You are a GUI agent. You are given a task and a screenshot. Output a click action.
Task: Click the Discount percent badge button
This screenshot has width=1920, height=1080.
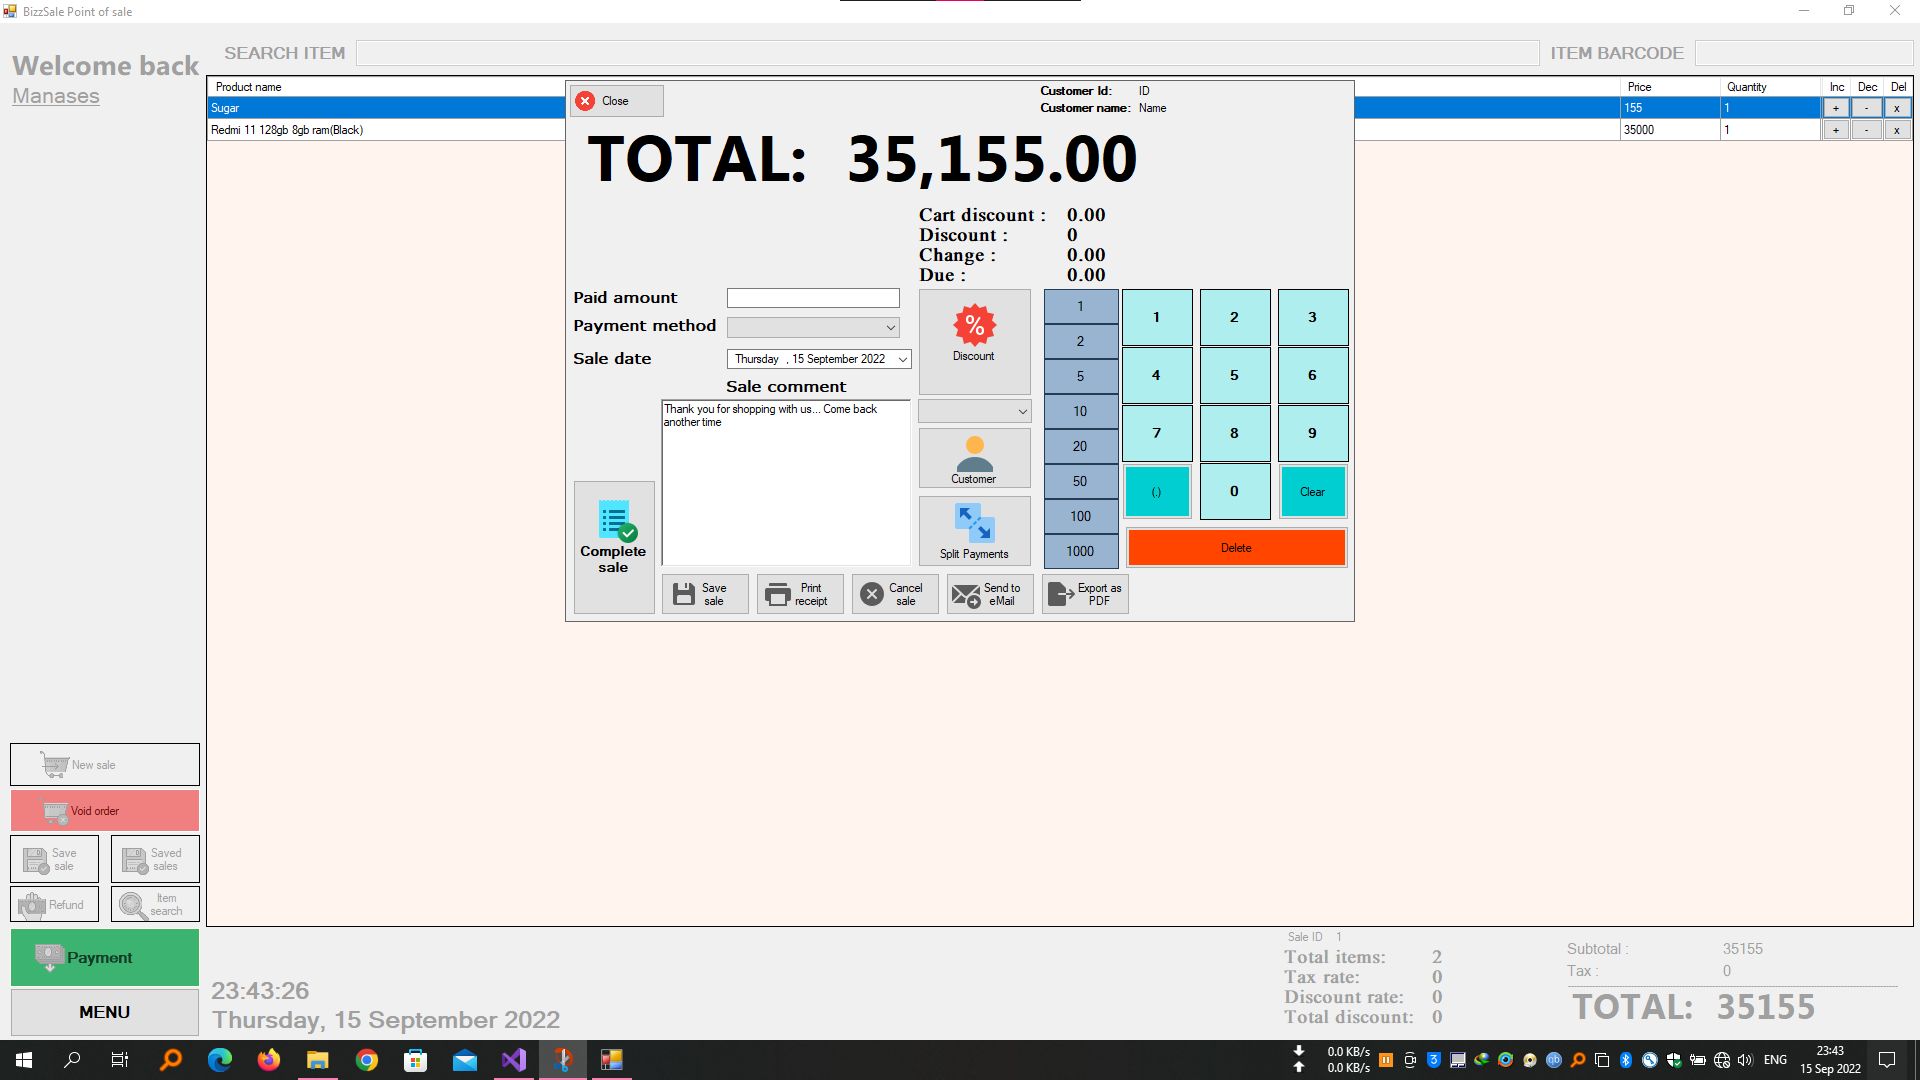click(x=974, y=341)
